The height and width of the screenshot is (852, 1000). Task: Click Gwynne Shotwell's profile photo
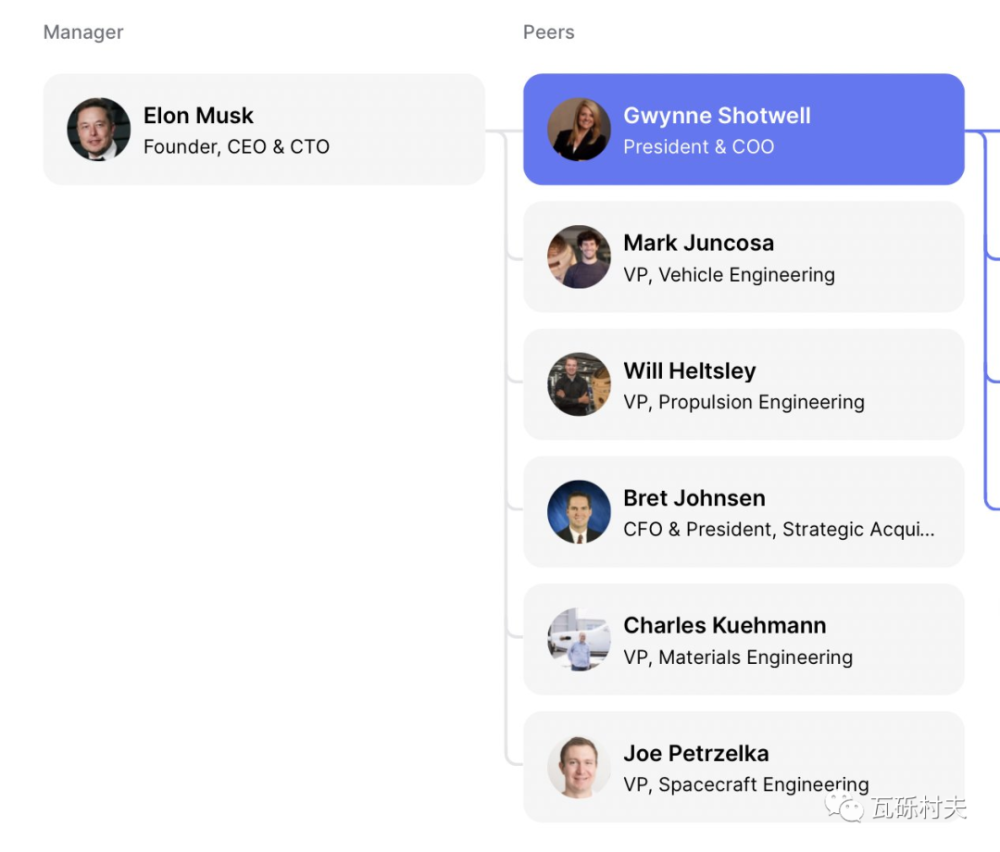(579, 129)
